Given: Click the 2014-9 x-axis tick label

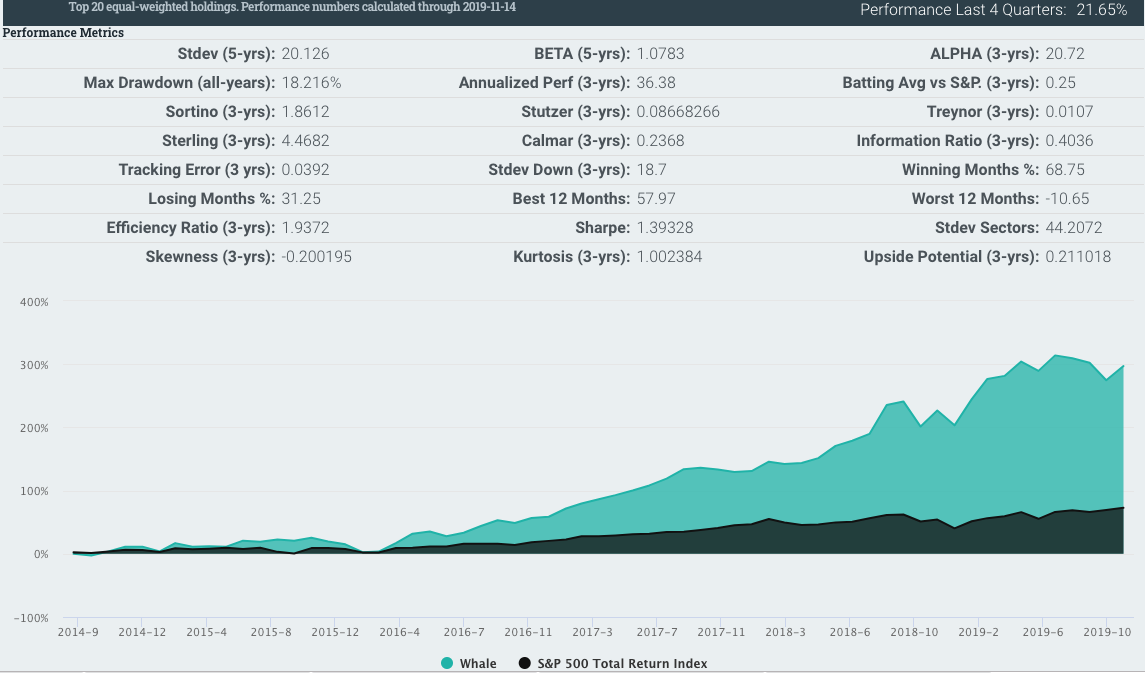Looking at the screenshot, I should (x=77, y=632).
